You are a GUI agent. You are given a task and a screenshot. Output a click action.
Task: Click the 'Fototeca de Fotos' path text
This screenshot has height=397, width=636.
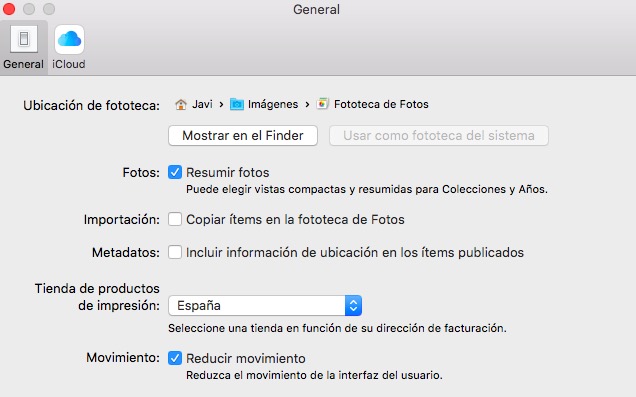pos(381,104)
